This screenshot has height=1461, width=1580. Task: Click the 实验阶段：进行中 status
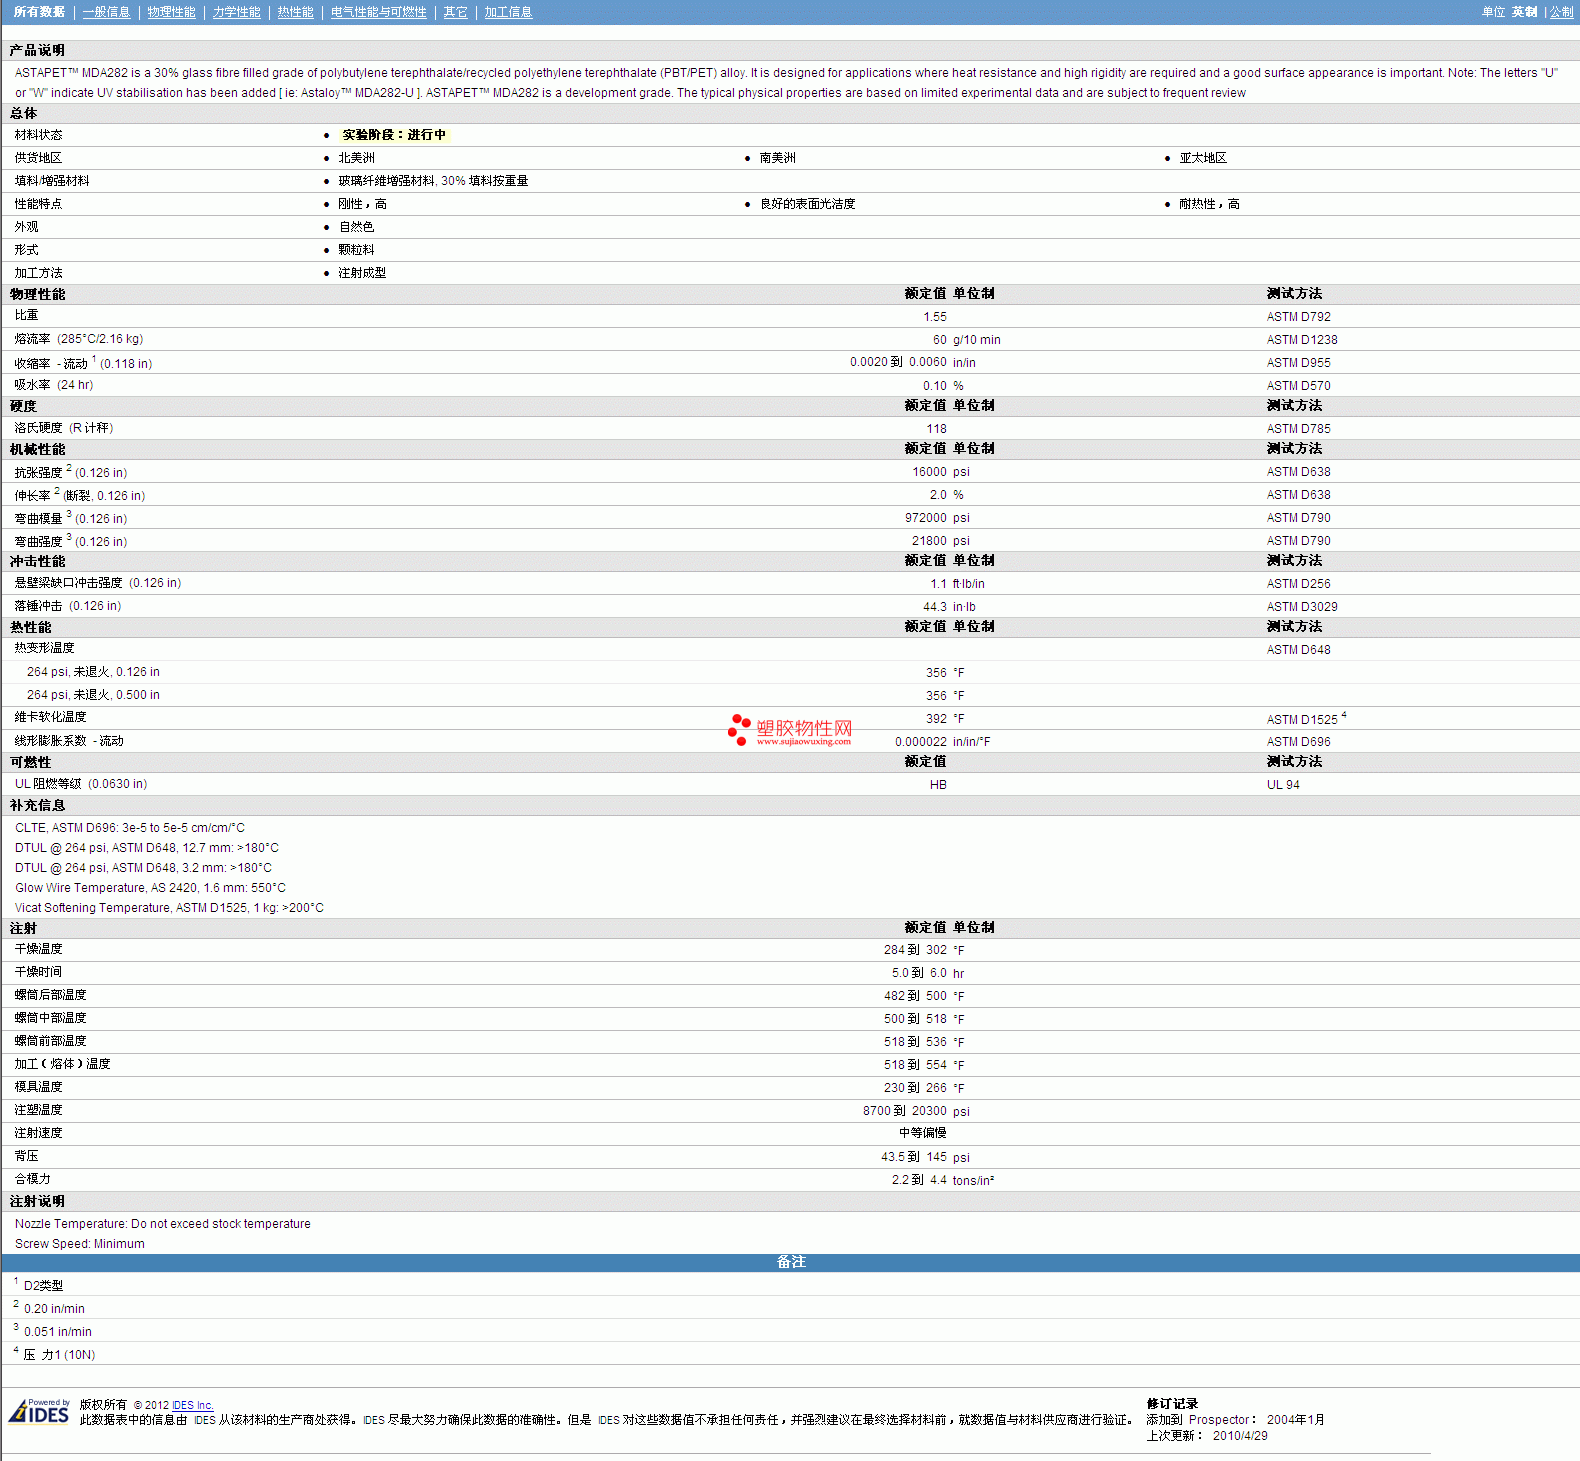point(394,135)
